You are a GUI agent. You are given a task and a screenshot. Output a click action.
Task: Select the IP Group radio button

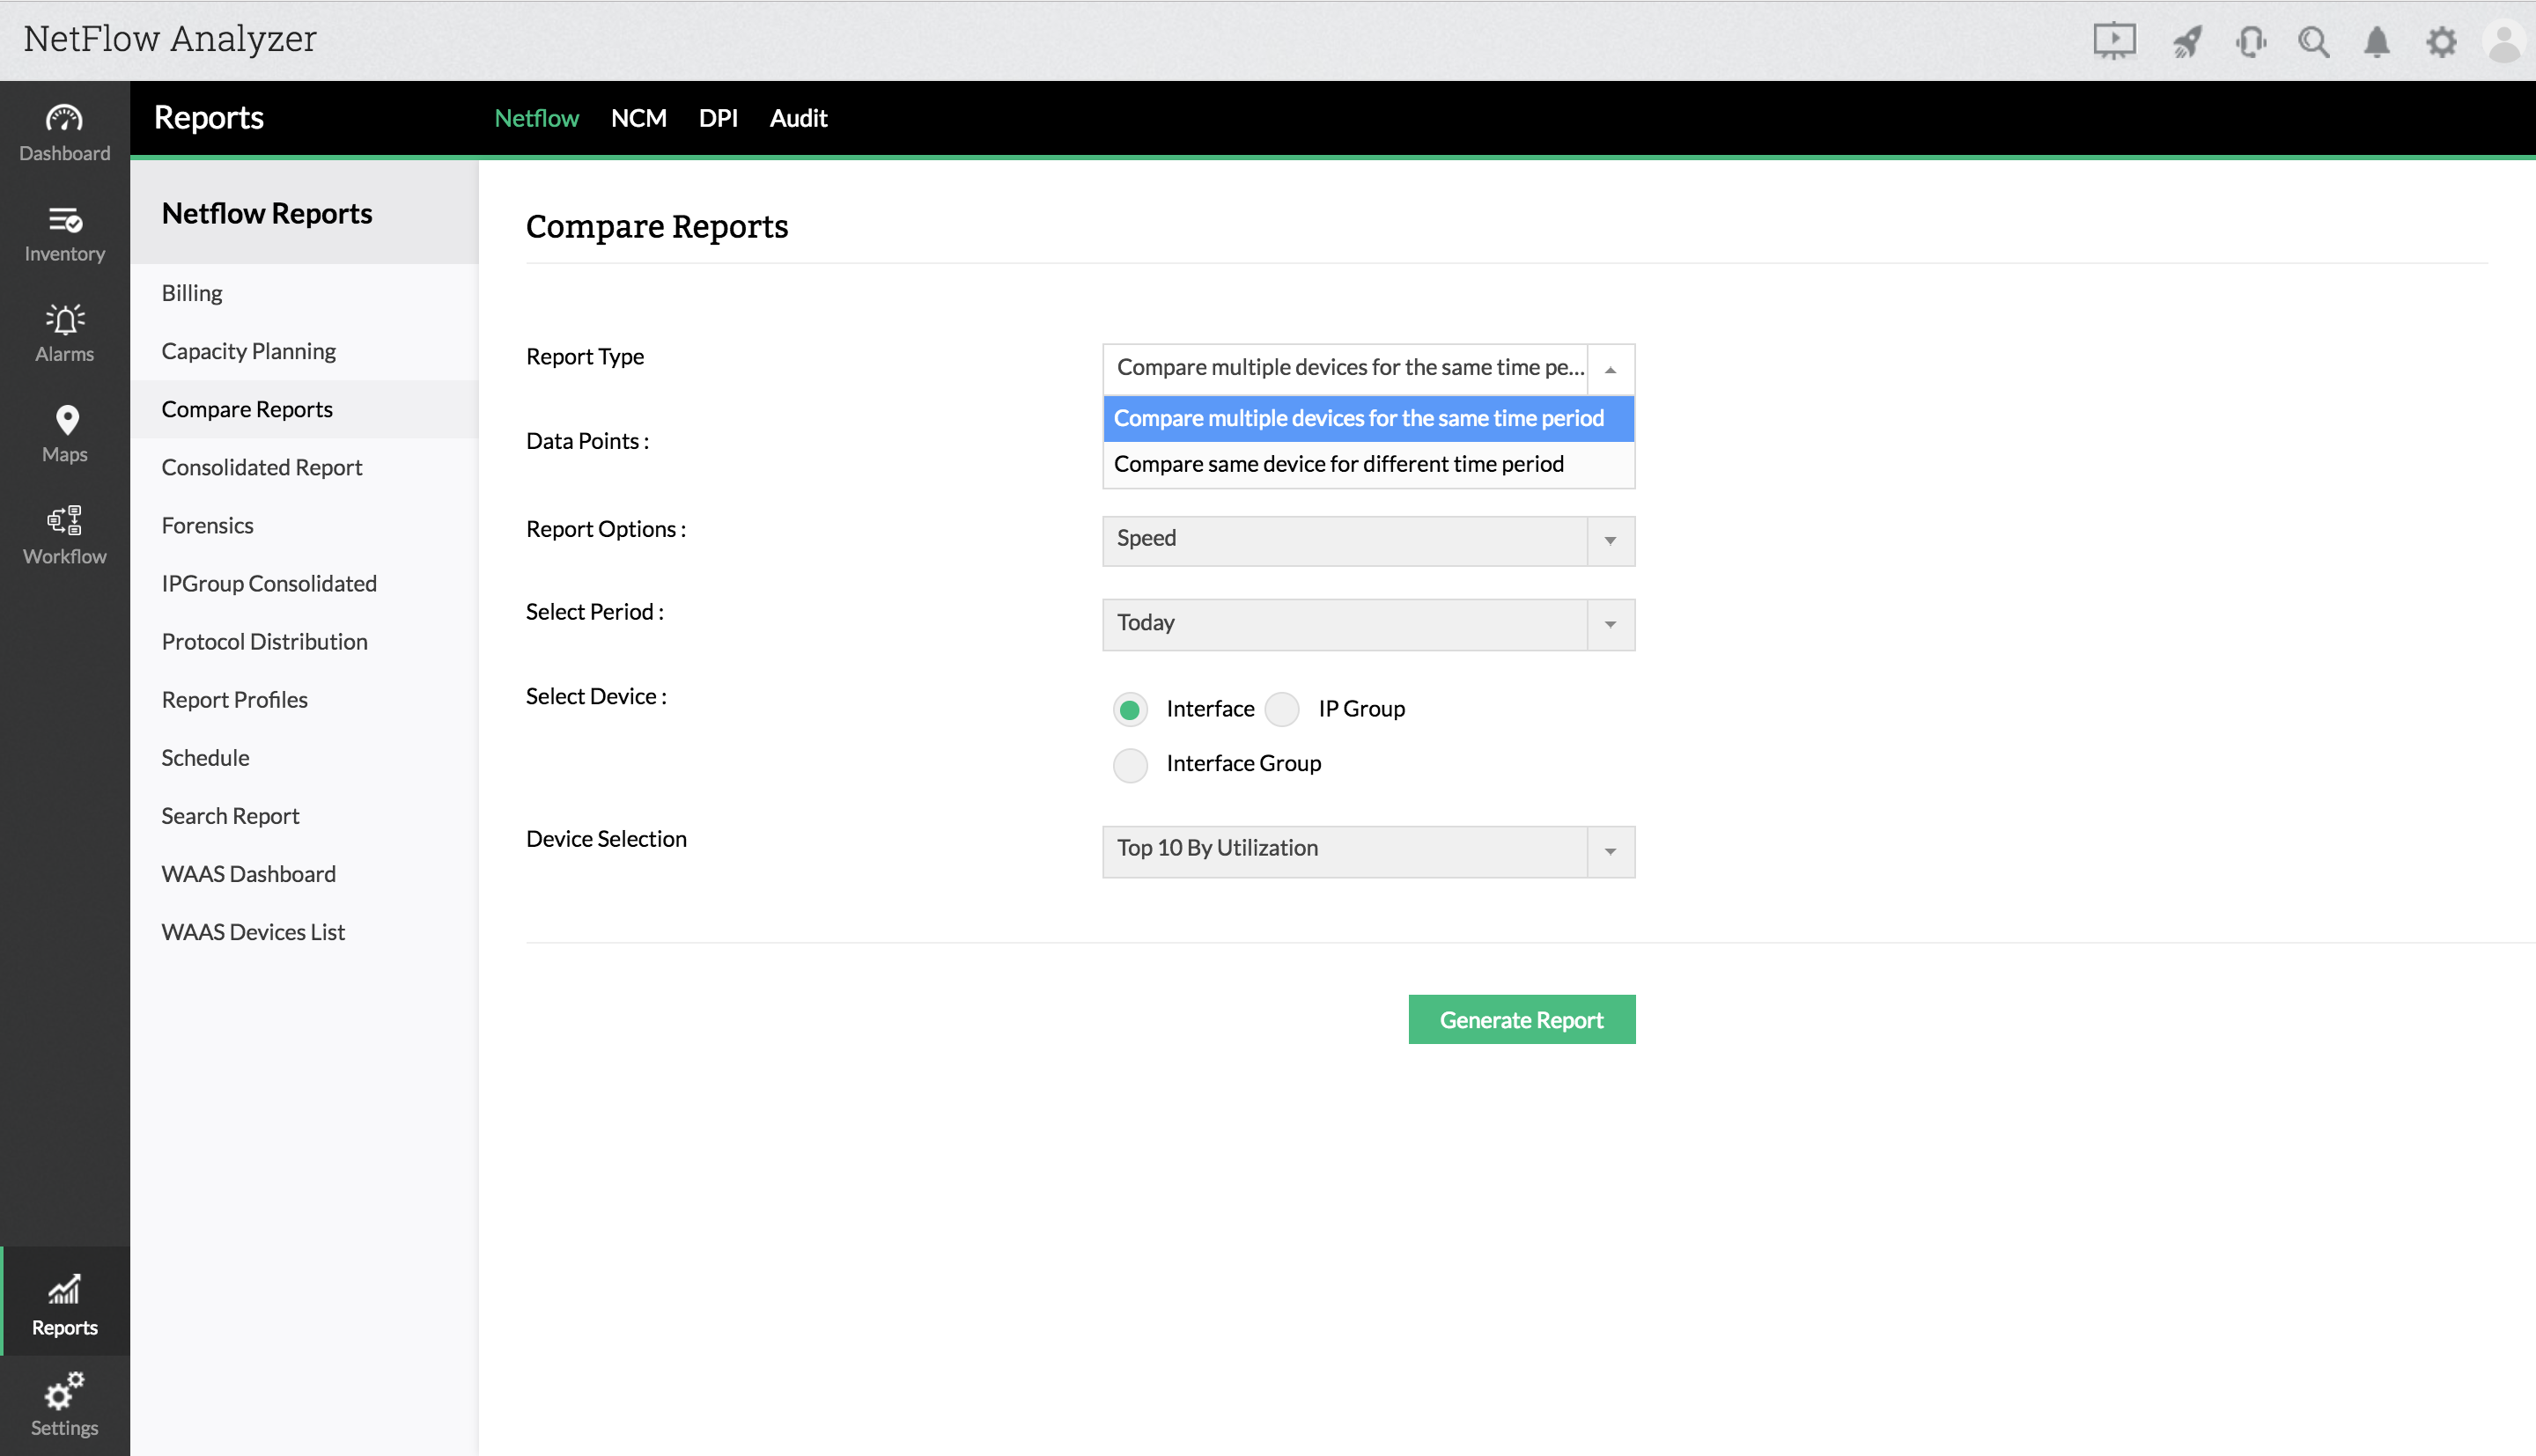click(x=1282, y=709)
